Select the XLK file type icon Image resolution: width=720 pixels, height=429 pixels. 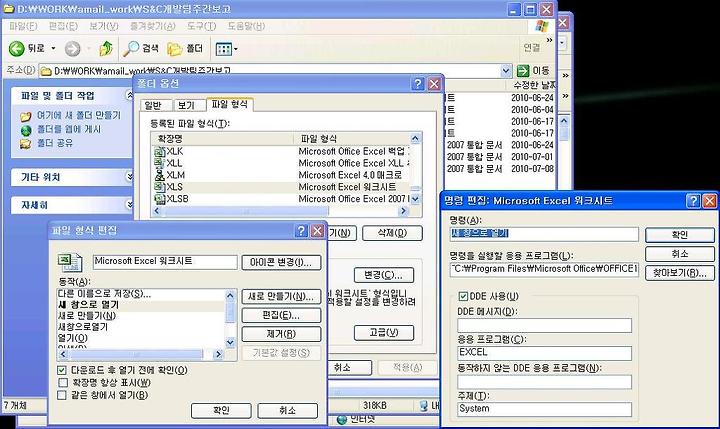coord(159,151)
